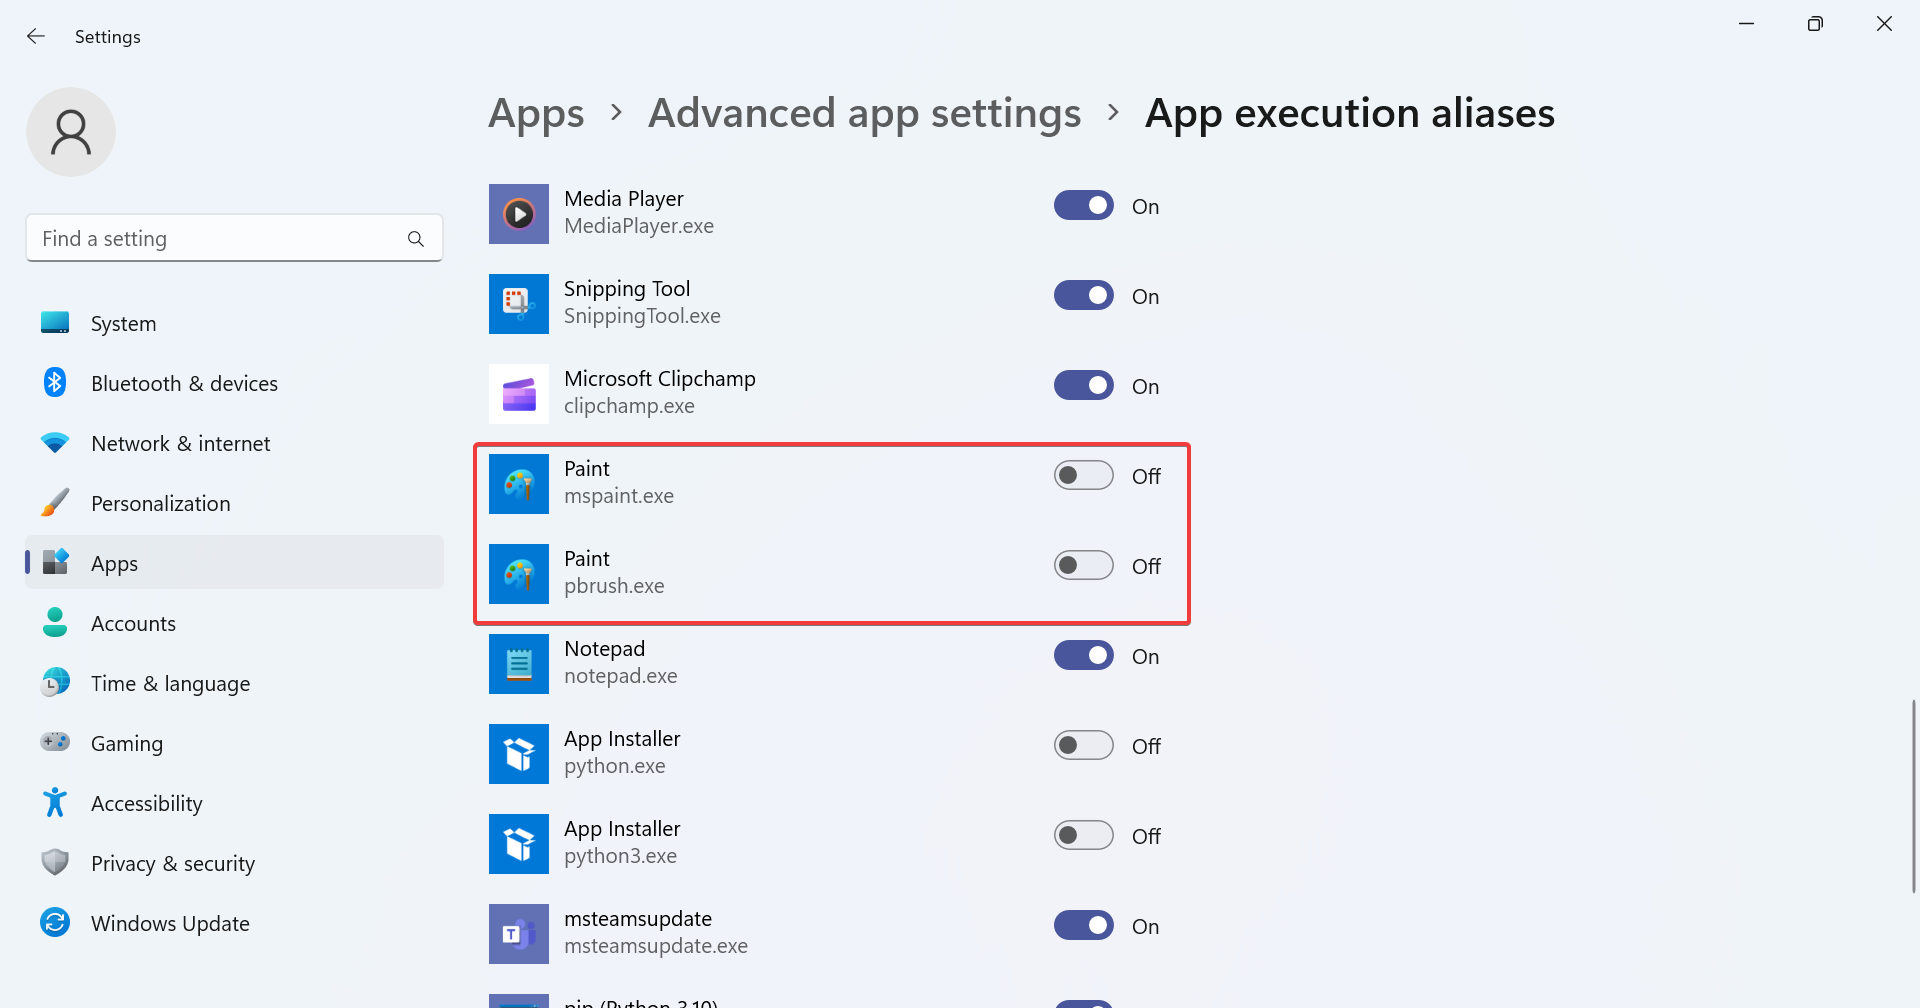Click the Find a setting search box
Screen dimensions: 1920x1008
(220, 239)
